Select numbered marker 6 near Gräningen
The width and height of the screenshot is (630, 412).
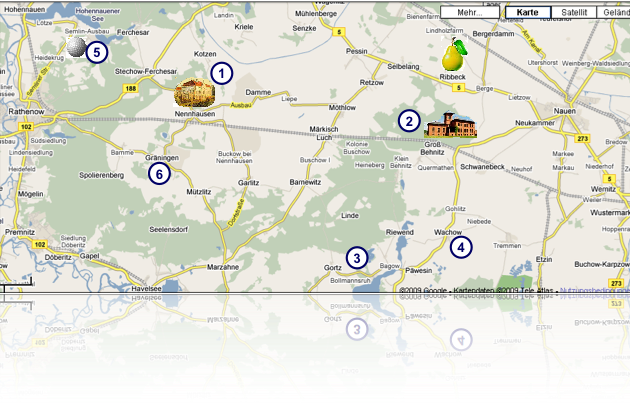tap(158, 174)
